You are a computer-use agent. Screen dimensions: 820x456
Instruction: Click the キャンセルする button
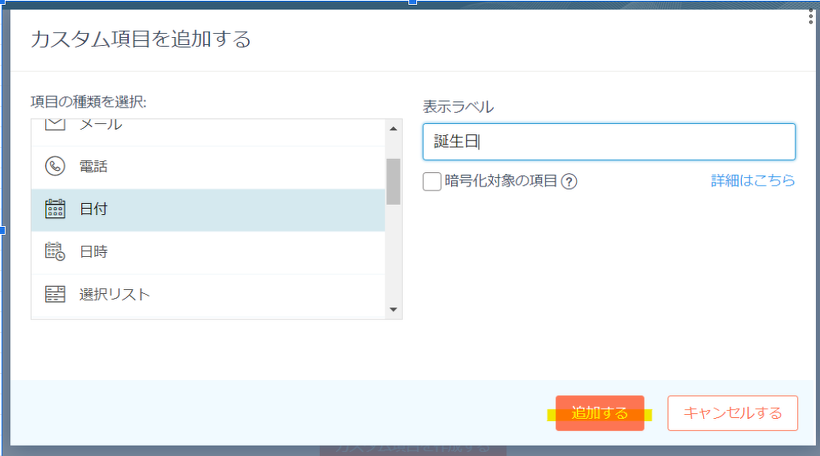tap(732, 413)
